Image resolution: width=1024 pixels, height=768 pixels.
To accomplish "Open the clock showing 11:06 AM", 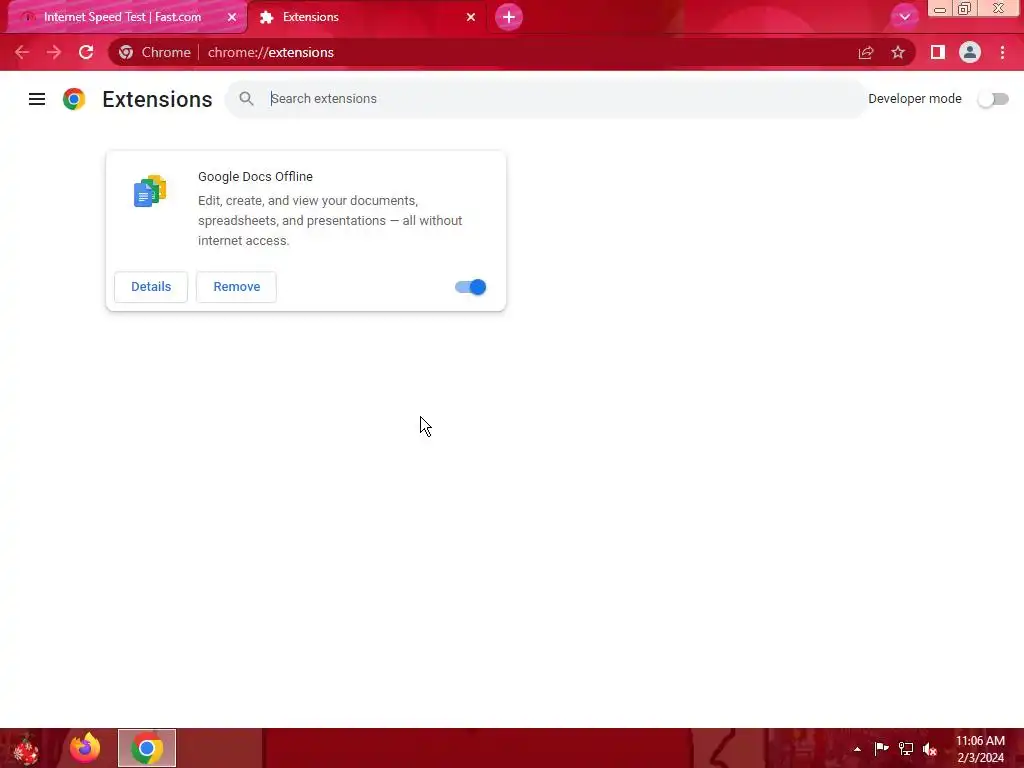I will (x=980, y=749).
